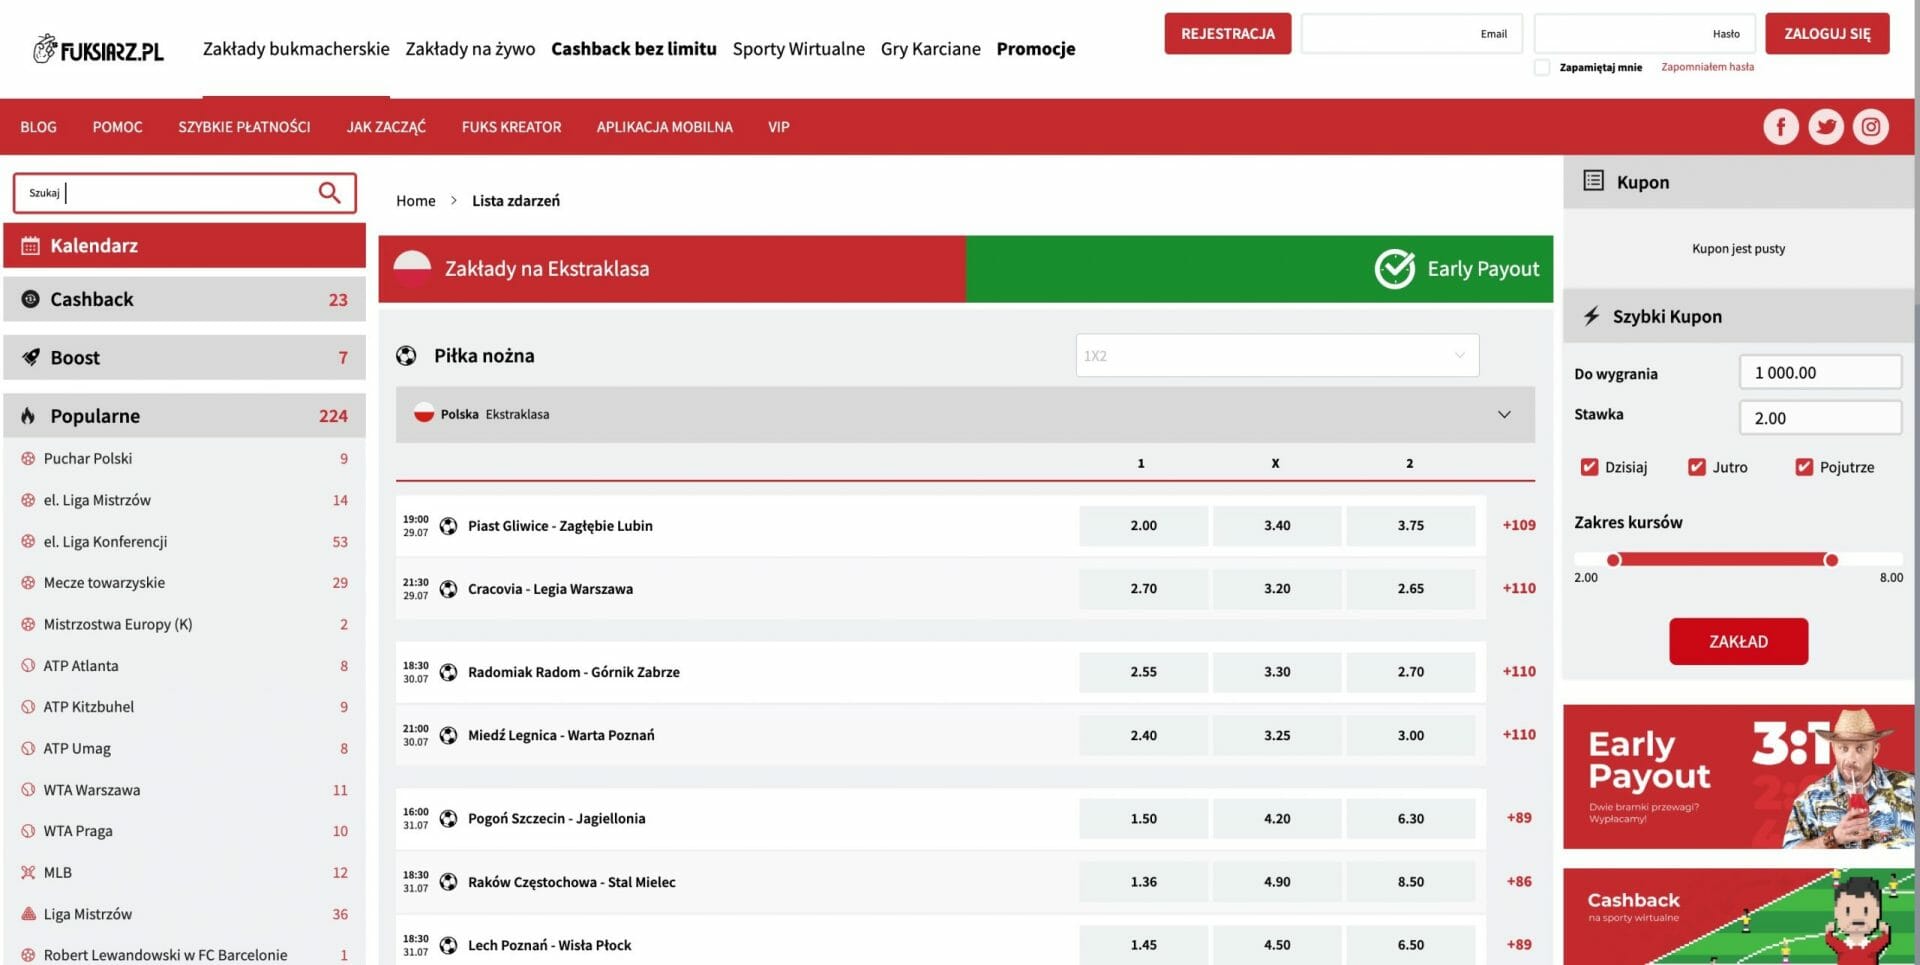
Task: Expand more bets +89 for Lech Poznań
Action: [1518, 944]
